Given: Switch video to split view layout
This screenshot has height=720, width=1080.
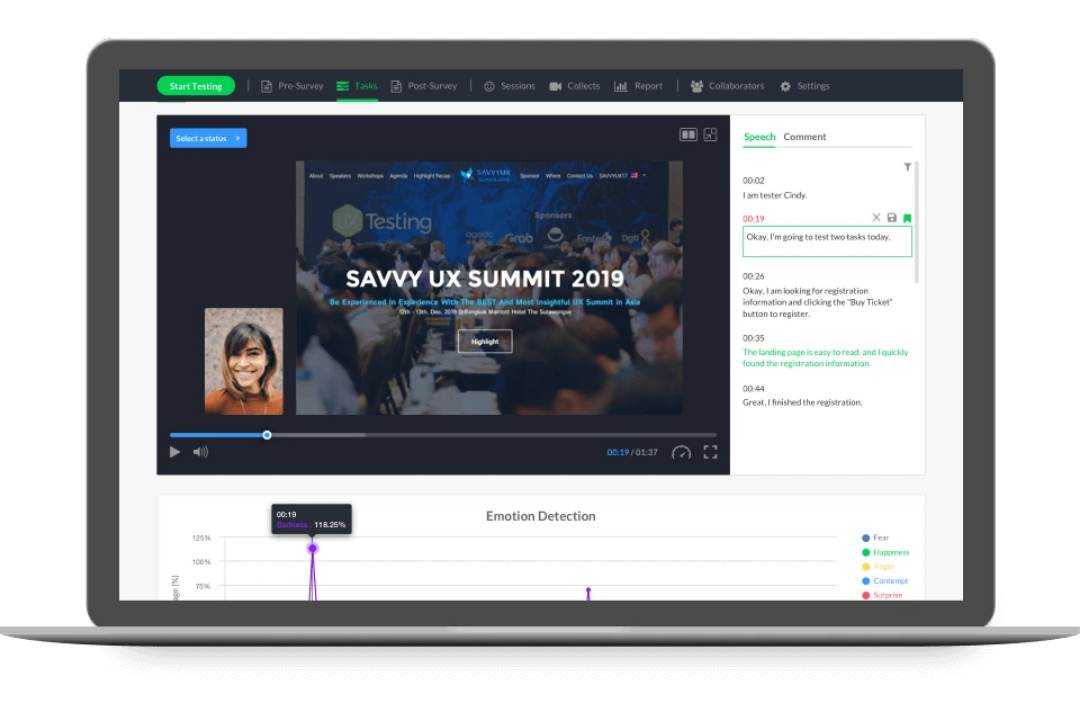Looking at the screenshot, I should click(x=688, y=134).
